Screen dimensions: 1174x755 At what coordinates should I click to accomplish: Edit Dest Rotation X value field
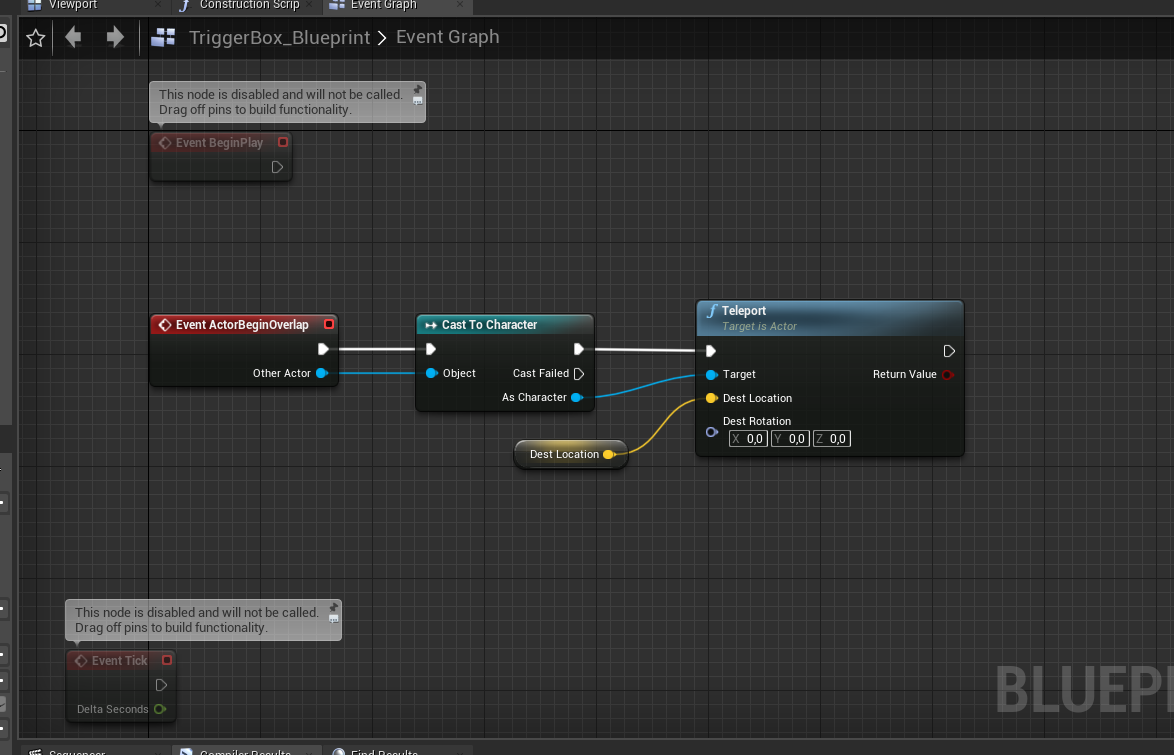pos(748,439)
